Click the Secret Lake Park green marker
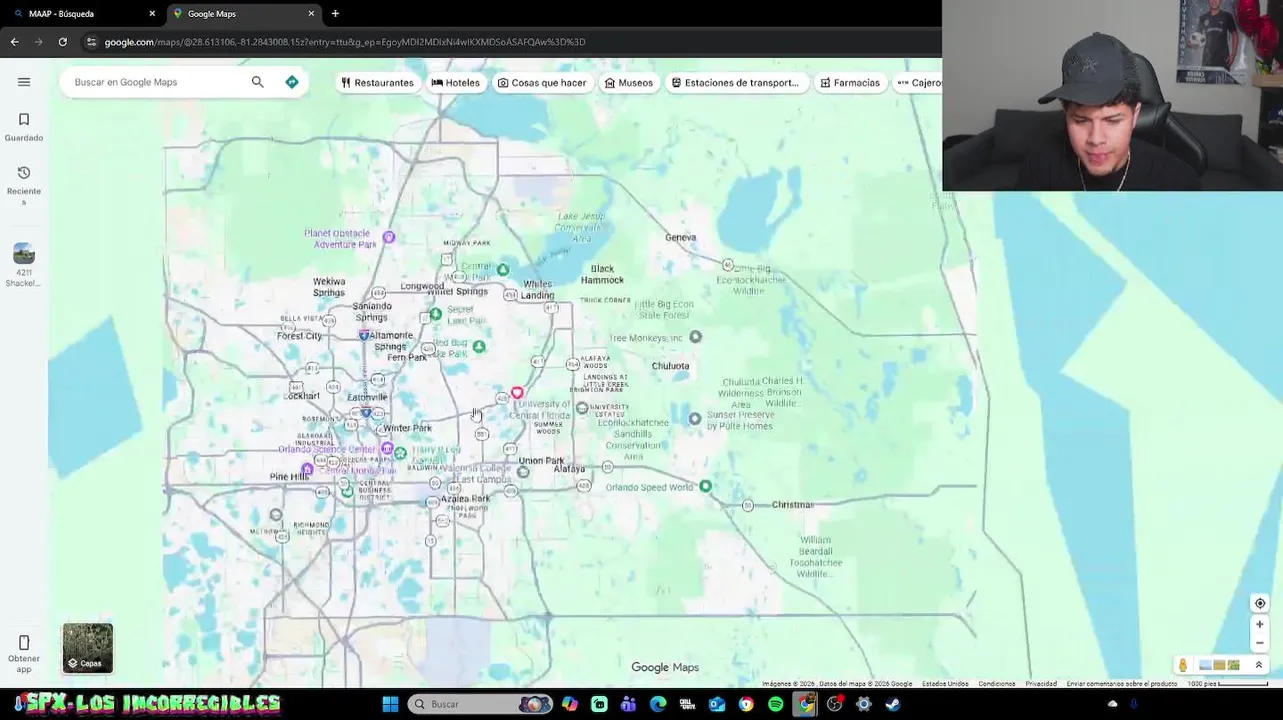Image resolution: width=1283 pixels, height=720 pixels. coord(436,315)
